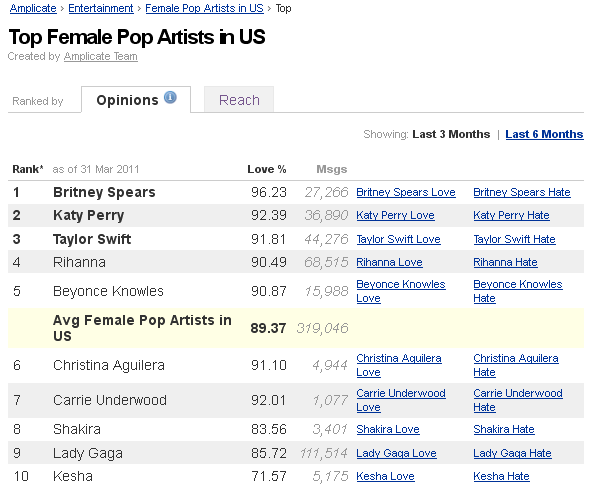Click Christina Aguilera Love link
Image resolution: width=594 pixels, height=491 pixels.
399,365
